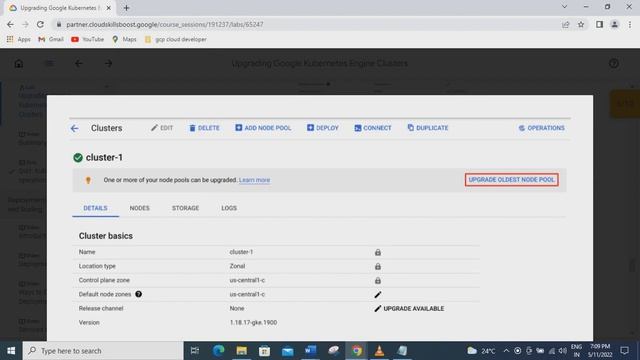Click the lock icon in the Control plane zone row
The width and height of the screenshot is (640, 360).
(378, 281)
